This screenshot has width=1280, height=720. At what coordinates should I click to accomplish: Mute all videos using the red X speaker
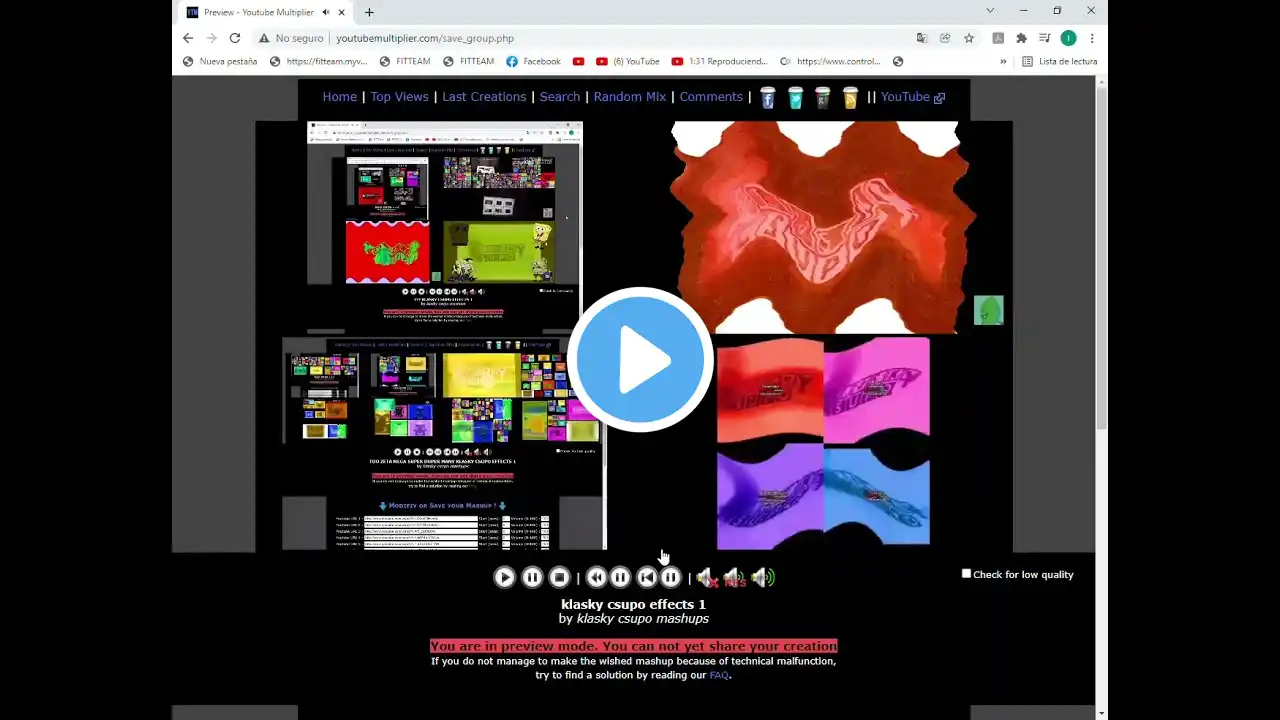coord(707,577)
